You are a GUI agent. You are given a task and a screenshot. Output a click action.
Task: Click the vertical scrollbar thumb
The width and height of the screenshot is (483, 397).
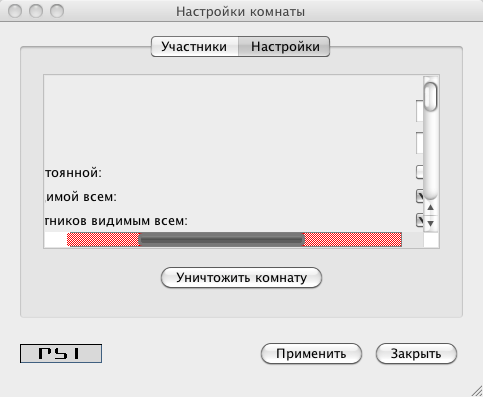click(x=430, y=96)
